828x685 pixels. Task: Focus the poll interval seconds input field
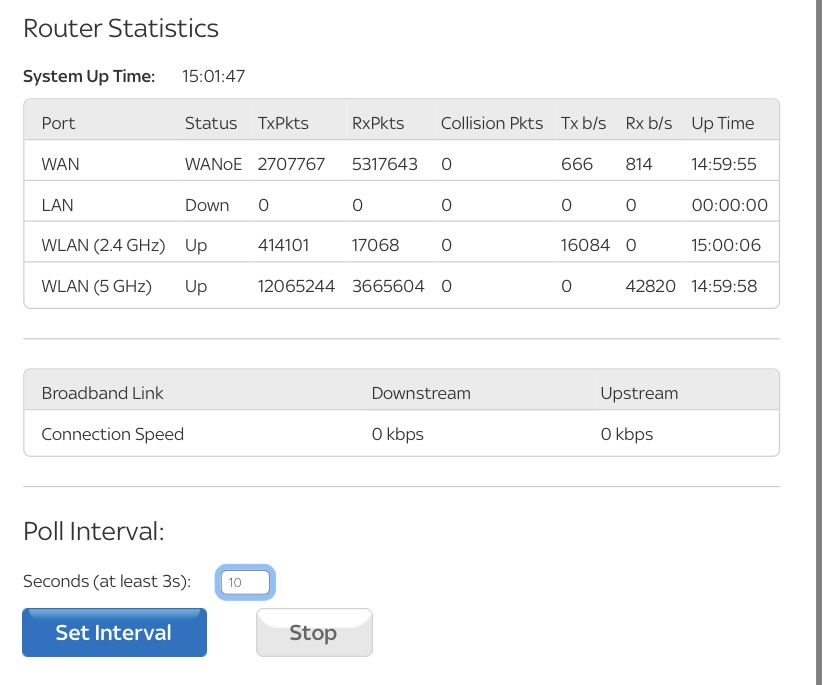[x=245, y=582]
